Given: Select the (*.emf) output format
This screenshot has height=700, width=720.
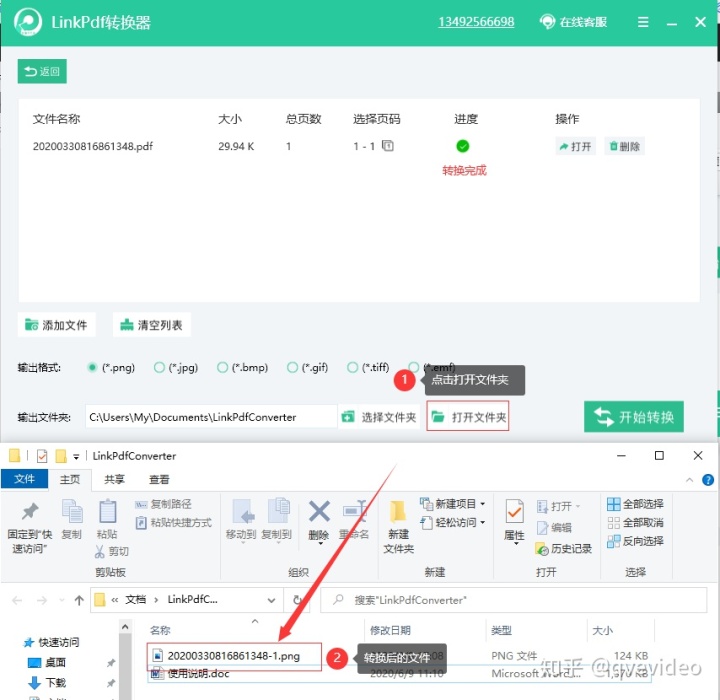Looking at the screenshot, I should (414, 367).
